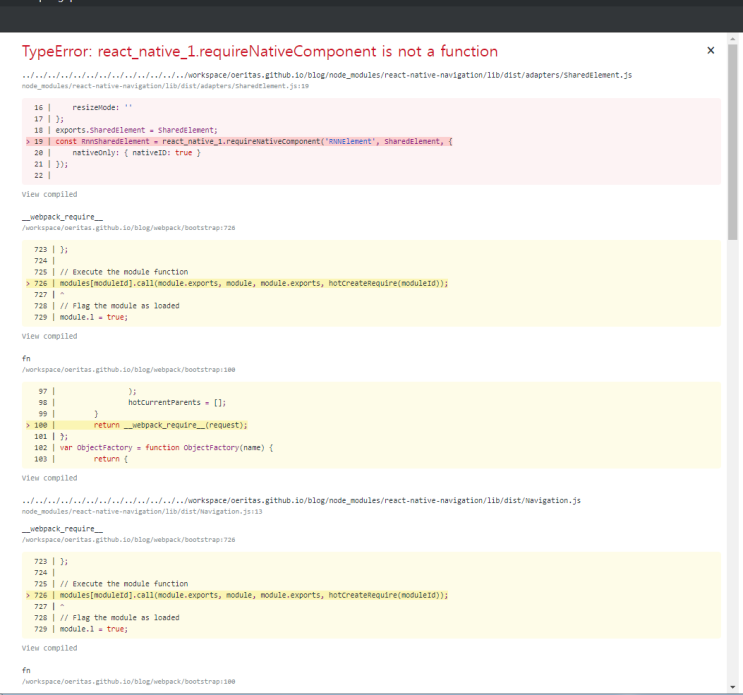
Task: Click the small SharedElement.js:19 path
Action: [x=165, y=86]
